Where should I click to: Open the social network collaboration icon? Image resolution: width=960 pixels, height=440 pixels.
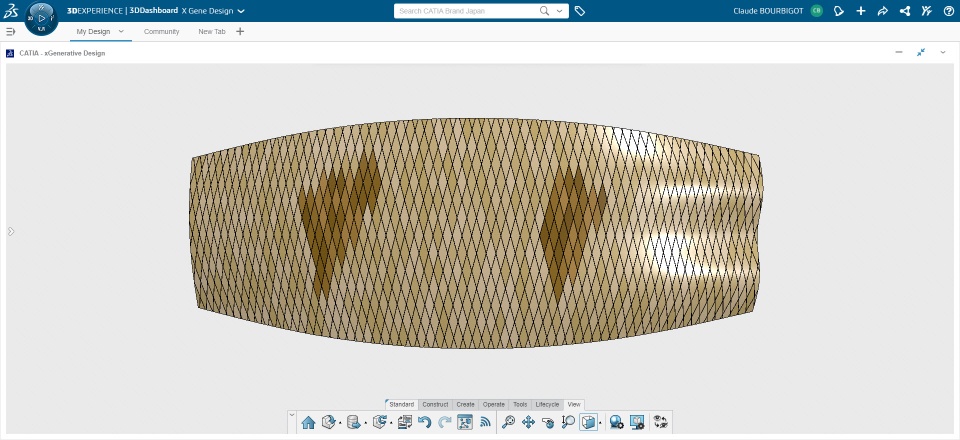point(905,11)
